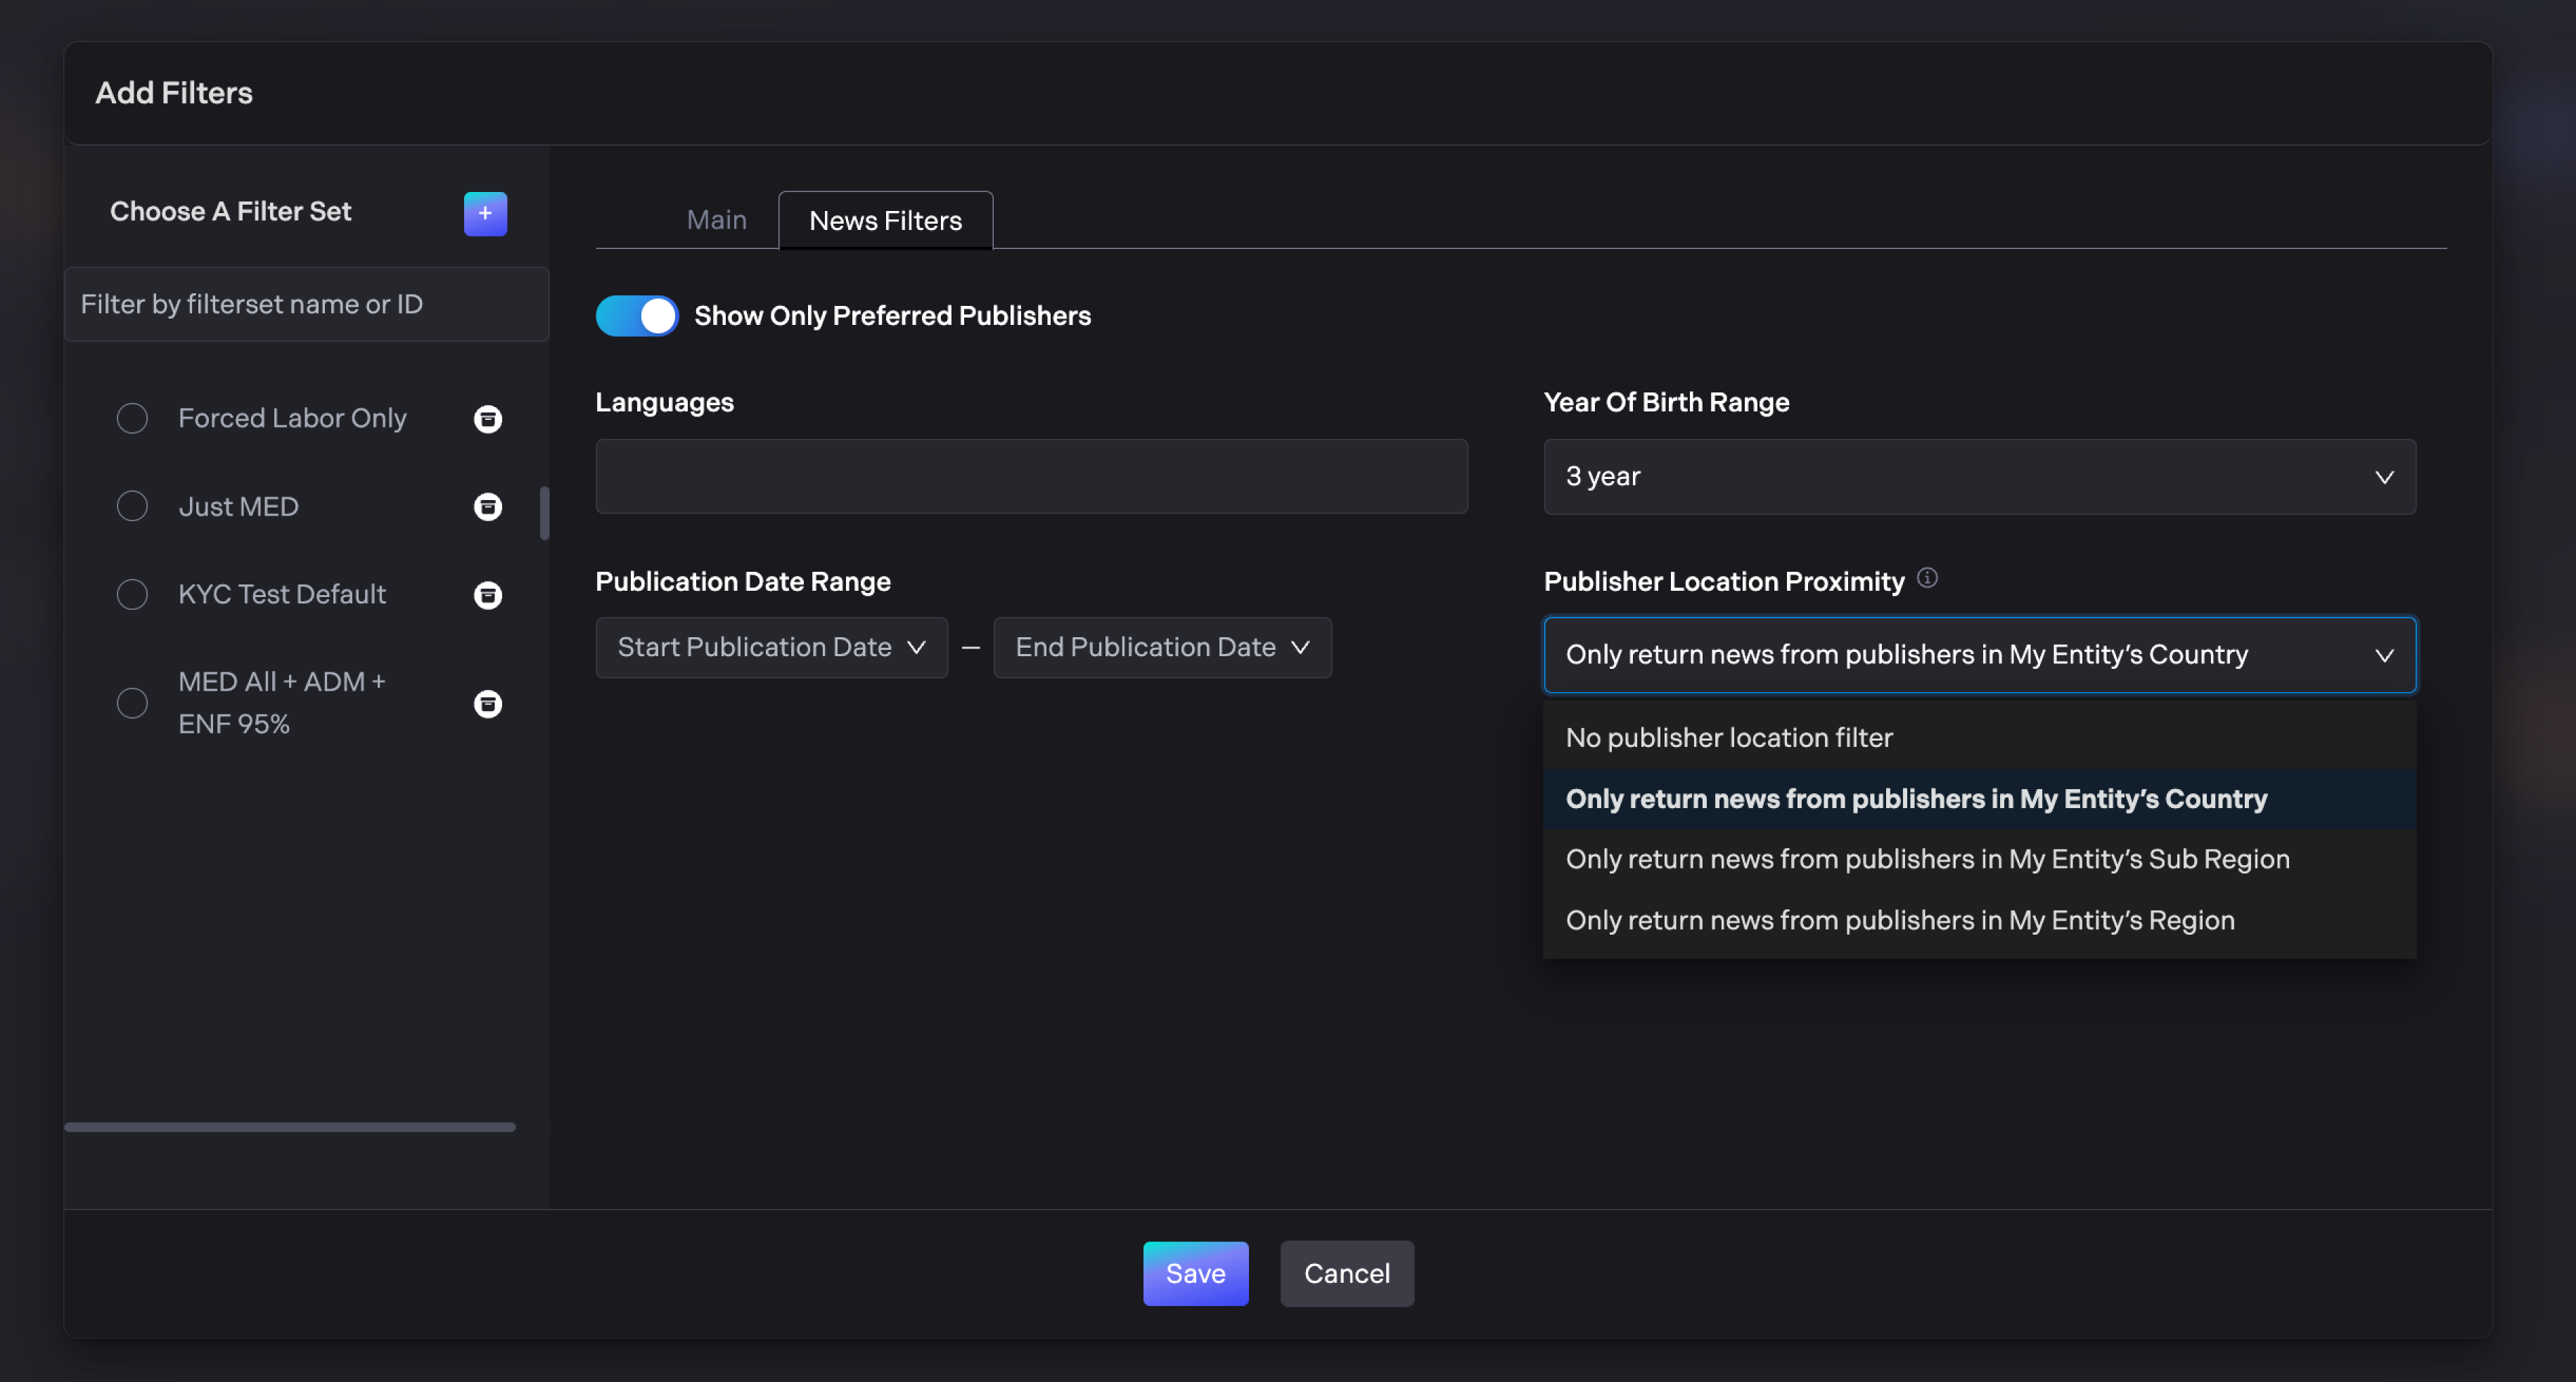Select the Just MED radio button

tap(132, 506)
